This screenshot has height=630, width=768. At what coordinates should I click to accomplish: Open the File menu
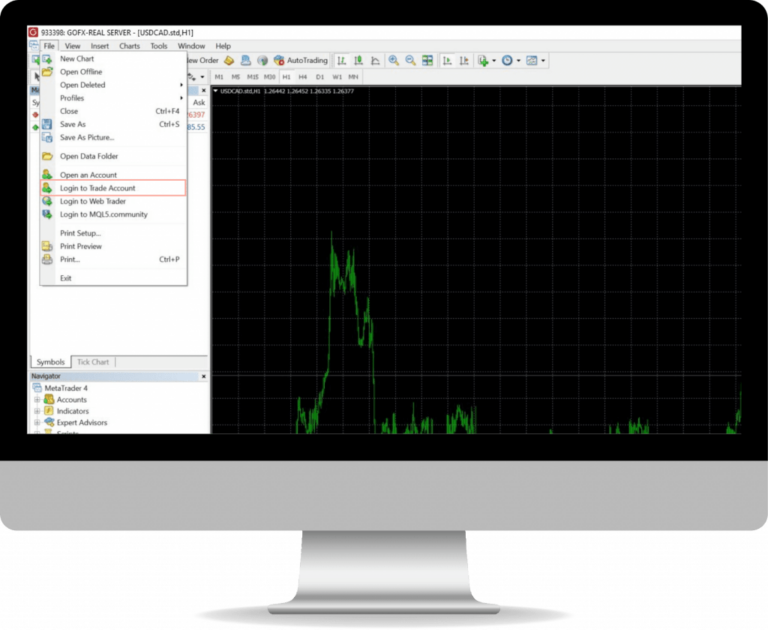49,46
